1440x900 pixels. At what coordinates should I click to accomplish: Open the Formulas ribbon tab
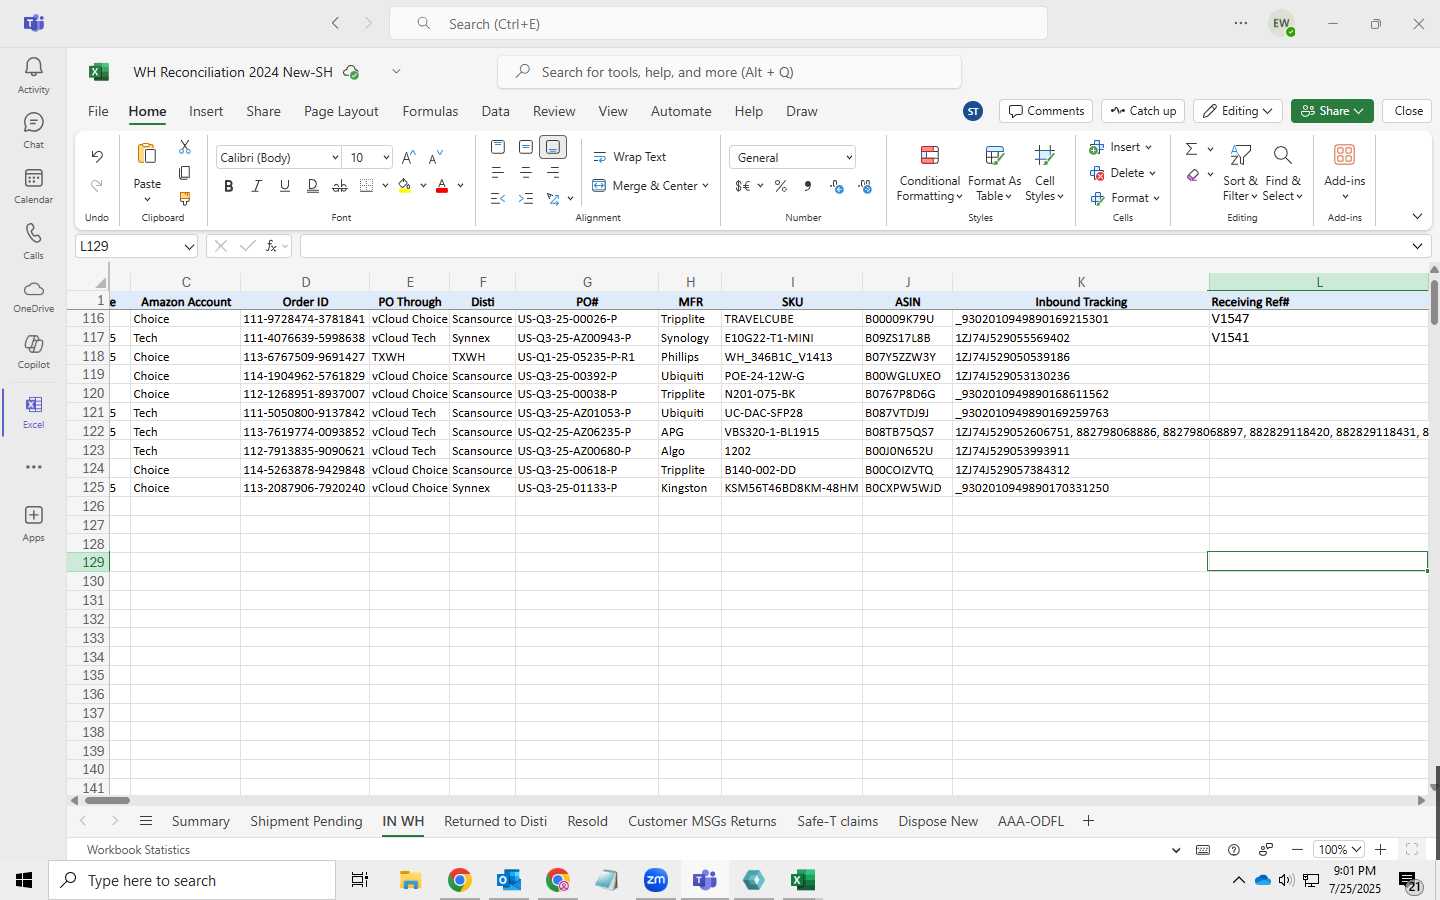[430, 111]
